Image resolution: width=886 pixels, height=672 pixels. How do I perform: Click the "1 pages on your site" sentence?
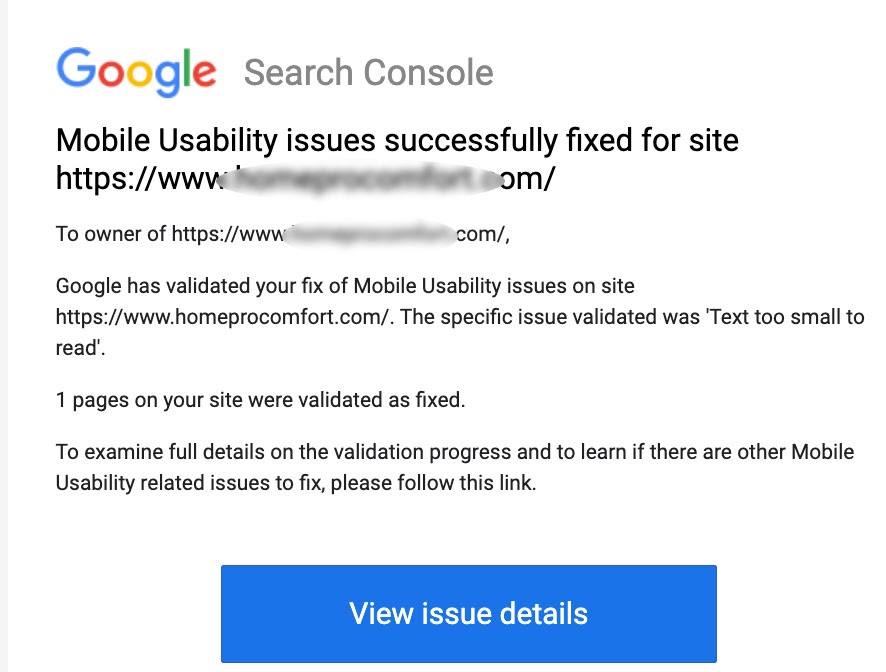tap(260, 401)
